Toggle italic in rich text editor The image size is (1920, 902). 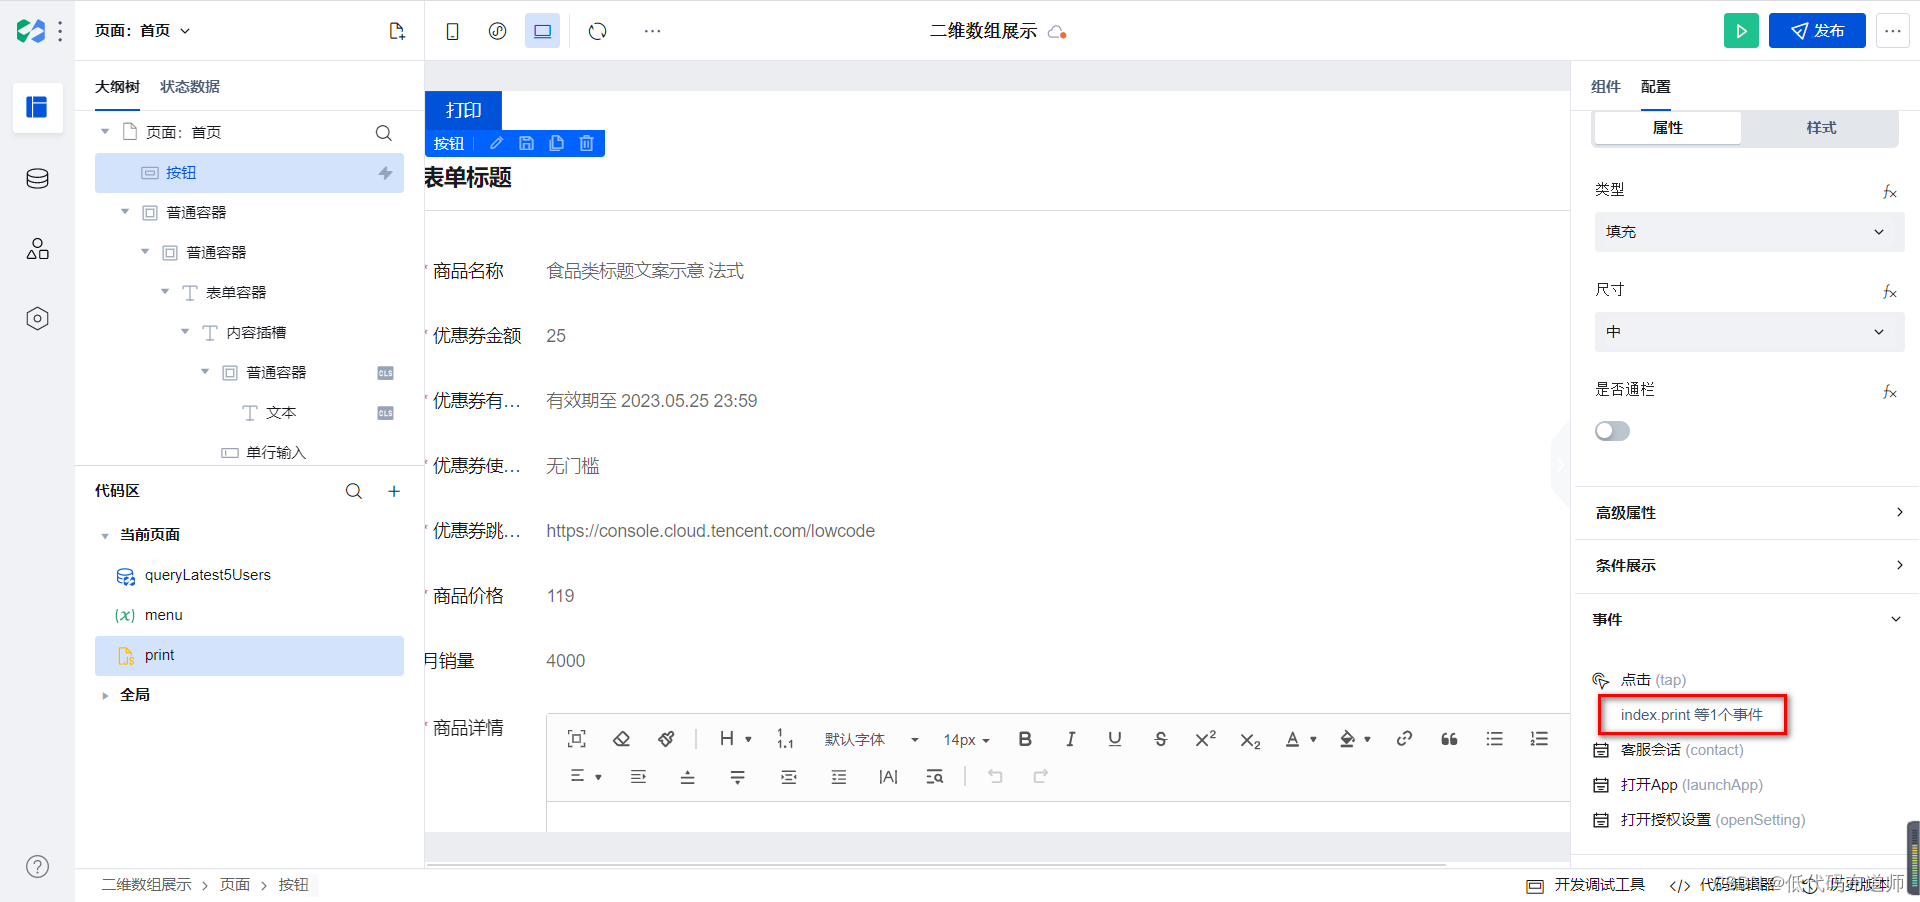point(1070,739)
